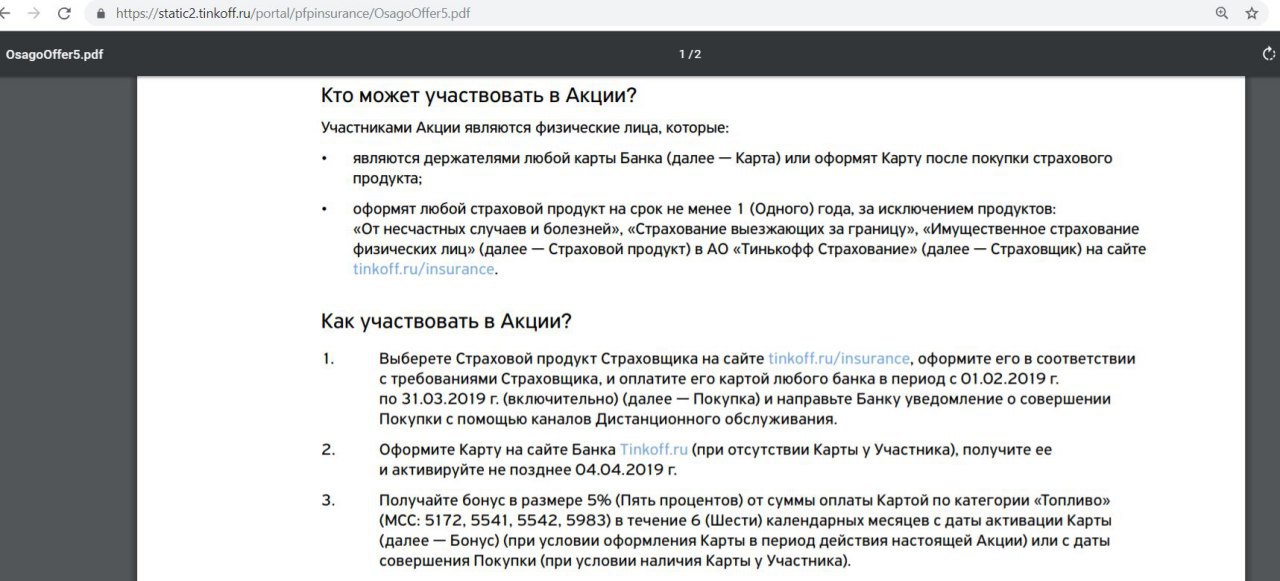
Task: Open the Tinkoff.ru link in step 2
Action: click(x=653, y=450)
